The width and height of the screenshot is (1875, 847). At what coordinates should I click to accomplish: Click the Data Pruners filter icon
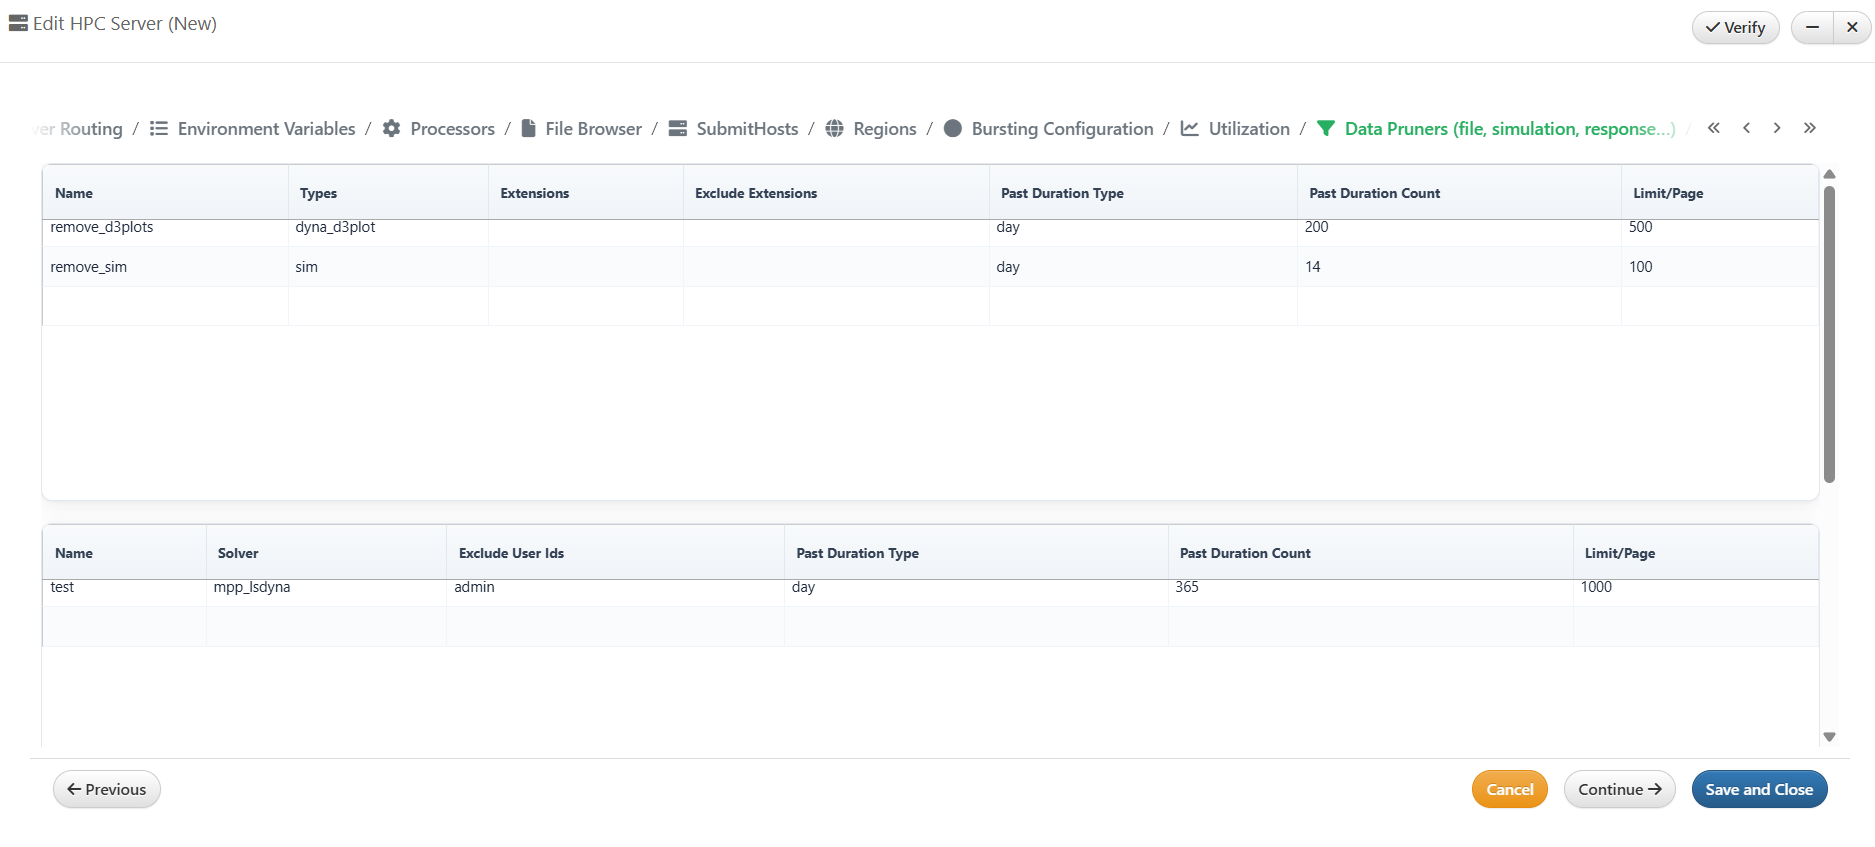[x=1326, y=129]
